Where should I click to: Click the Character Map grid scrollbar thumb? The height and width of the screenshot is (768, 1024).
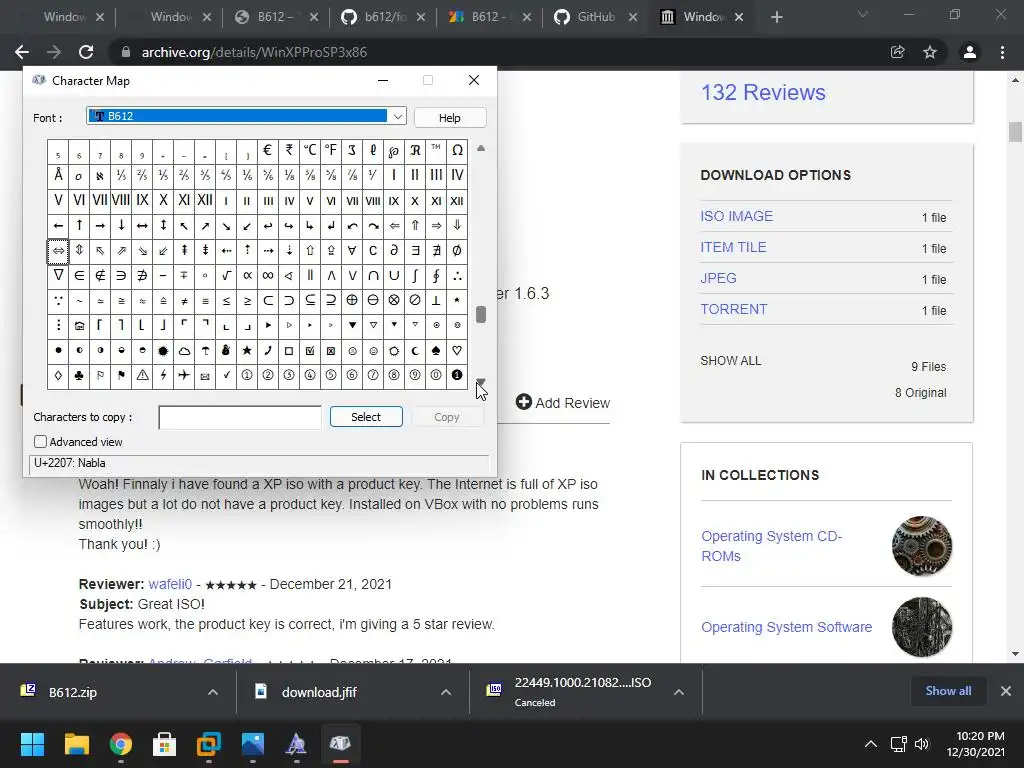(481, 314)
